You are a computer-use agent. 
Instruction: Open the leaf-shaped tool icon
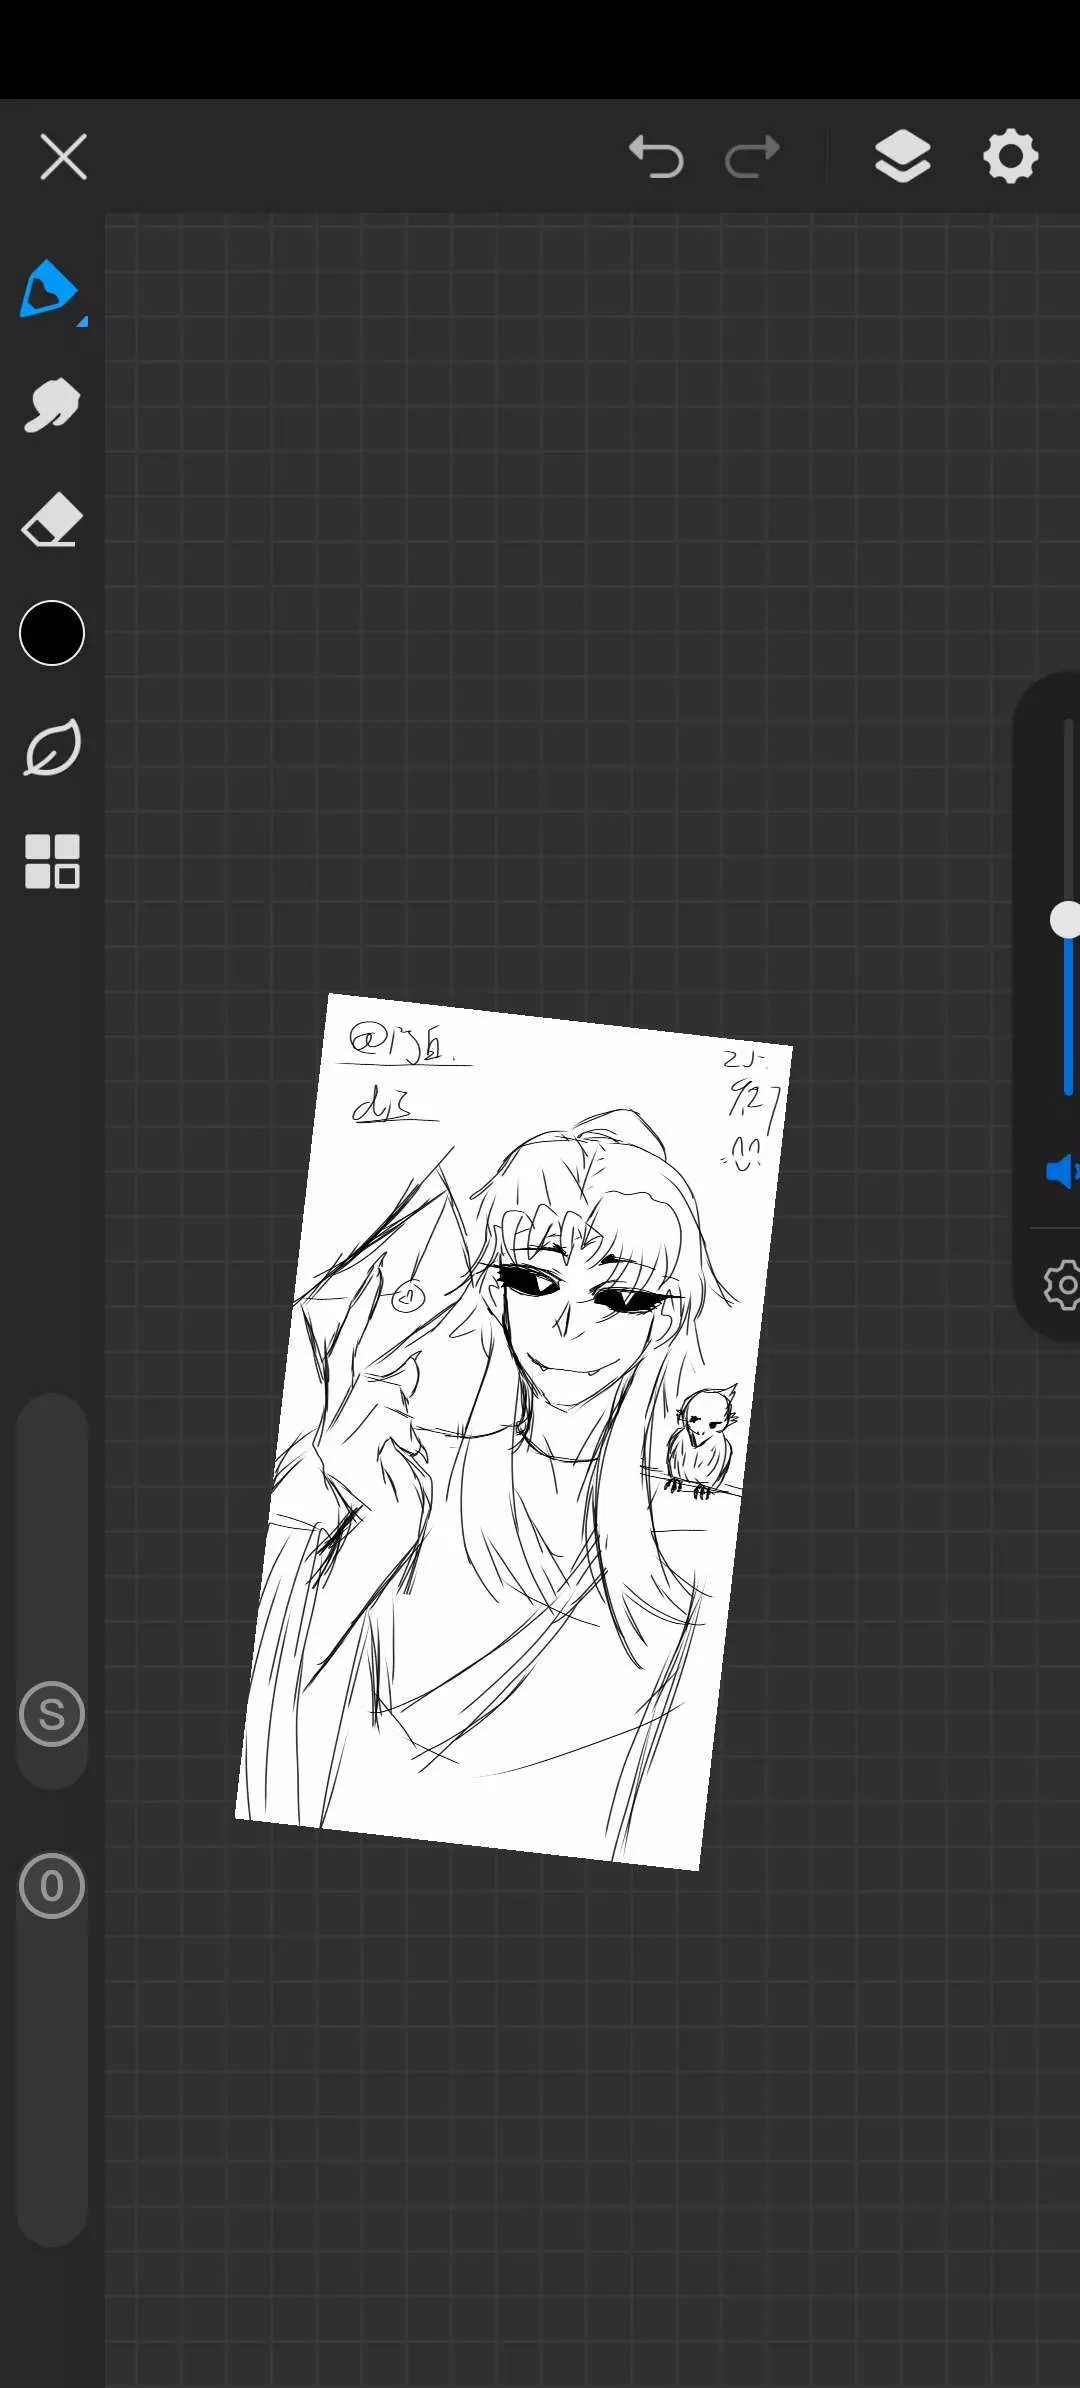[x=51, y=748]
